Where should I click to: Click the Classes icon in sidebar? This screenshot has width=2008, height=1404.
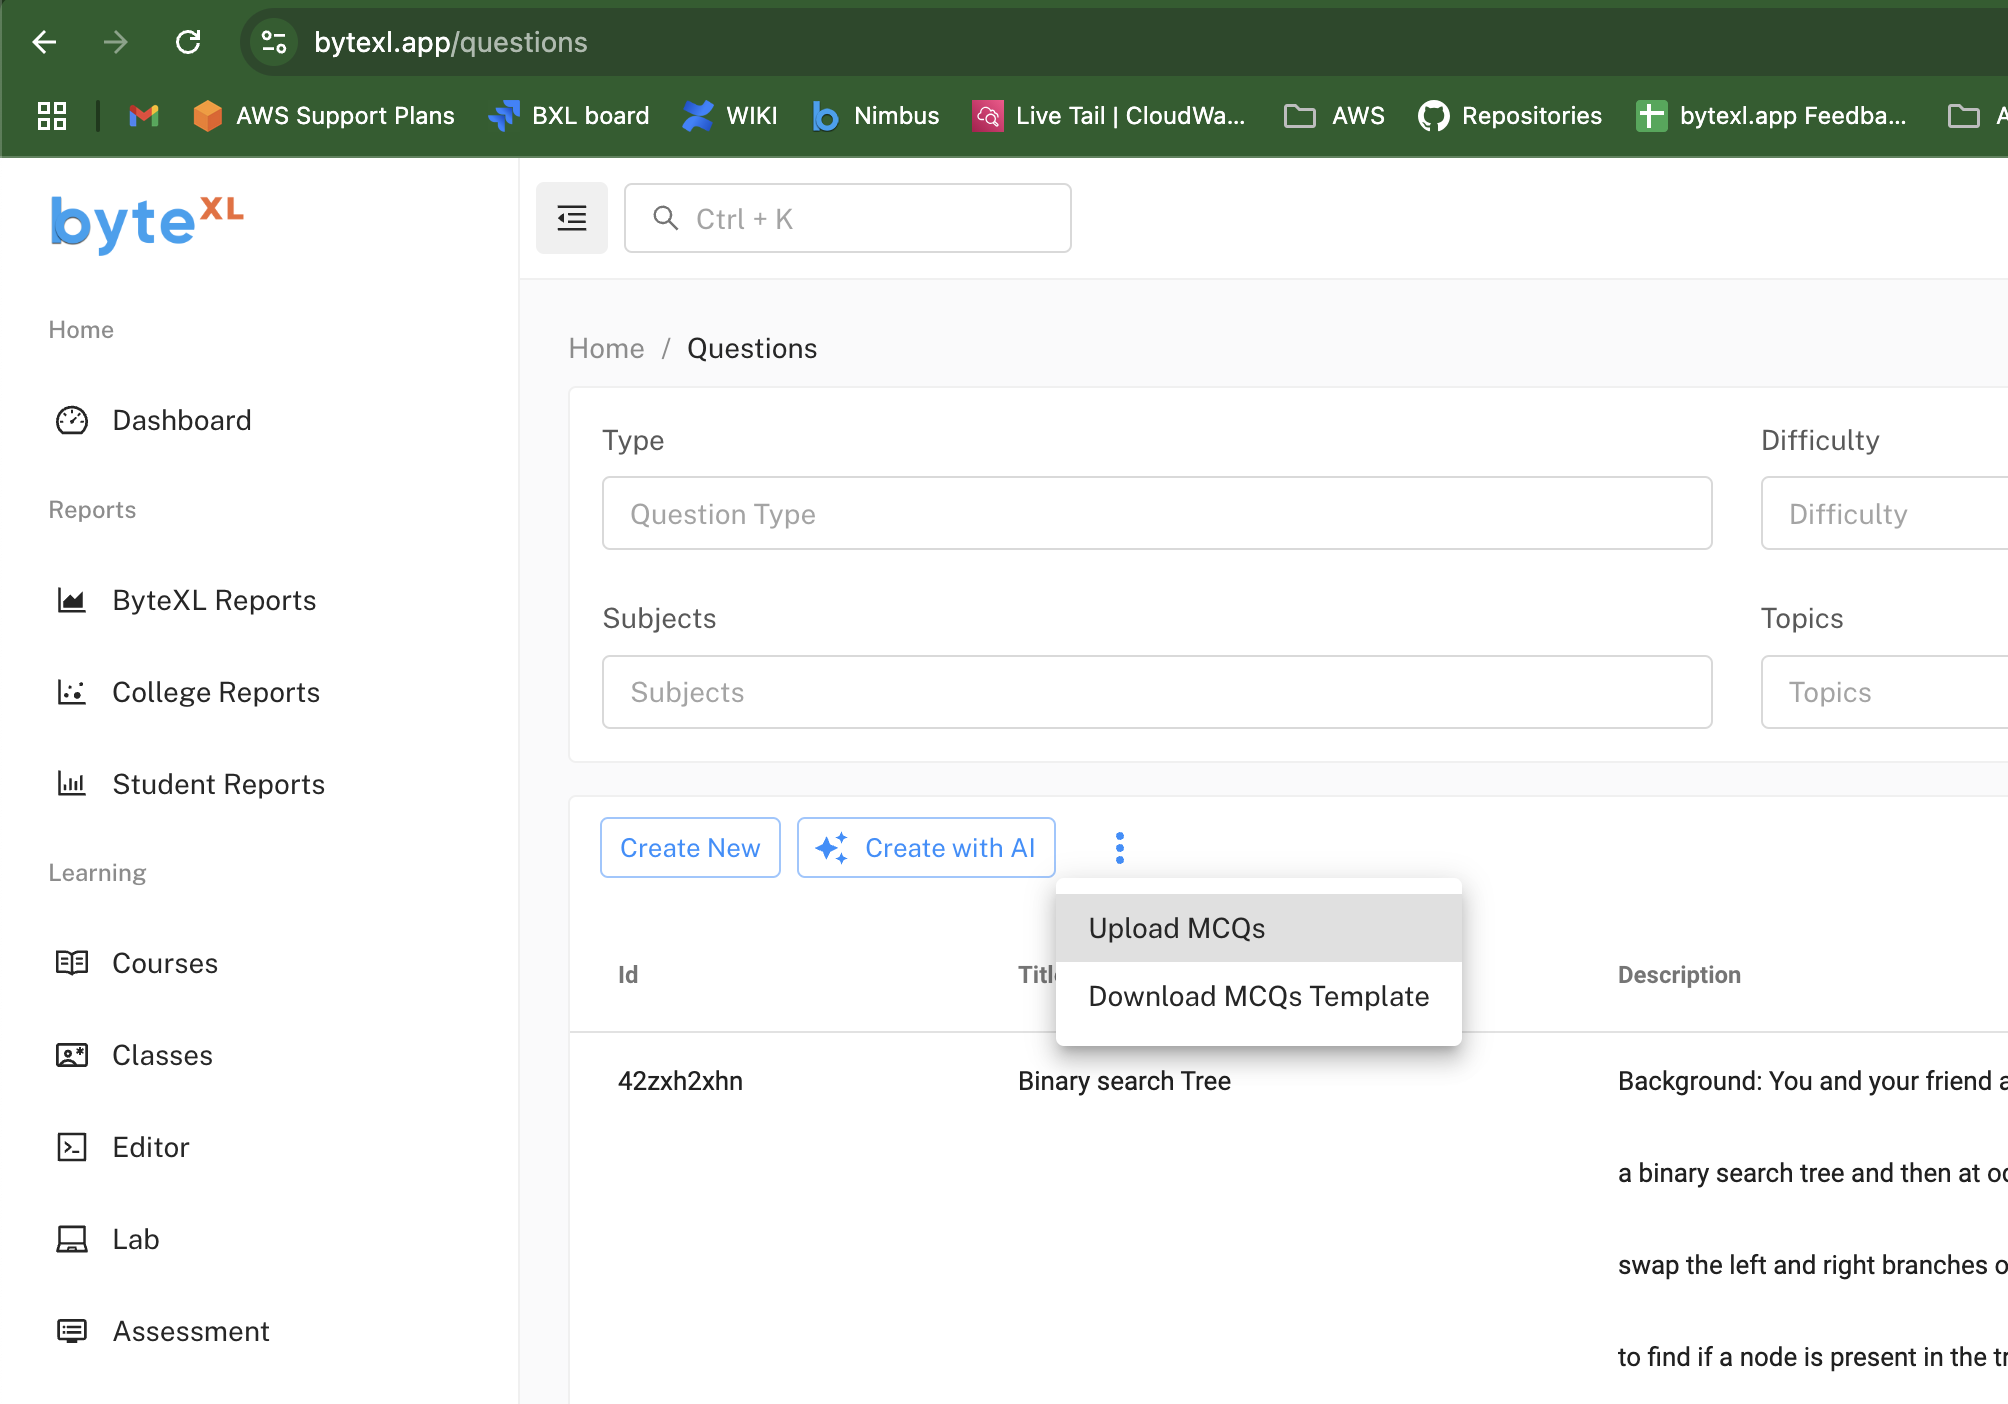72,1055
